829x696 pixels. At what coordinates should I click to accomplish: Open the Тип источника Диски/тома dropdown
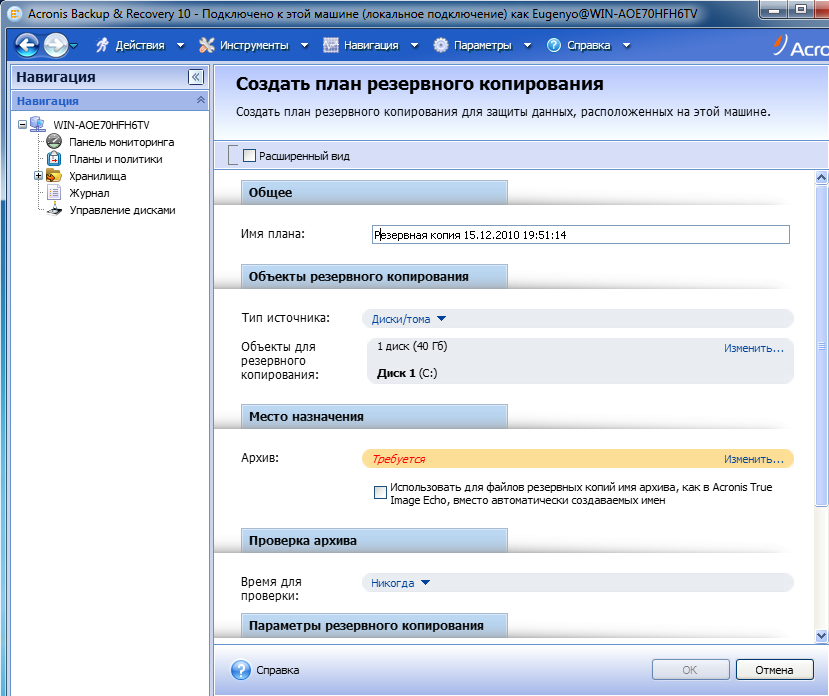click(408, 319)
